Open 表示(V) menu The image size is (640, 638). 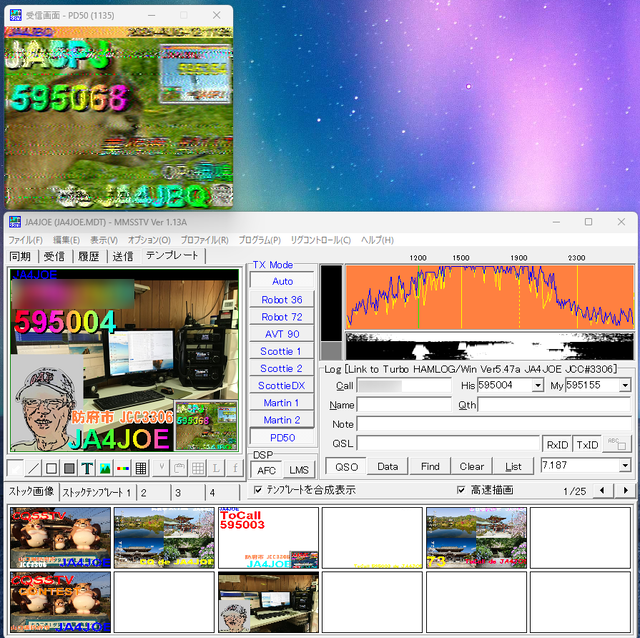tap(104, 240)
